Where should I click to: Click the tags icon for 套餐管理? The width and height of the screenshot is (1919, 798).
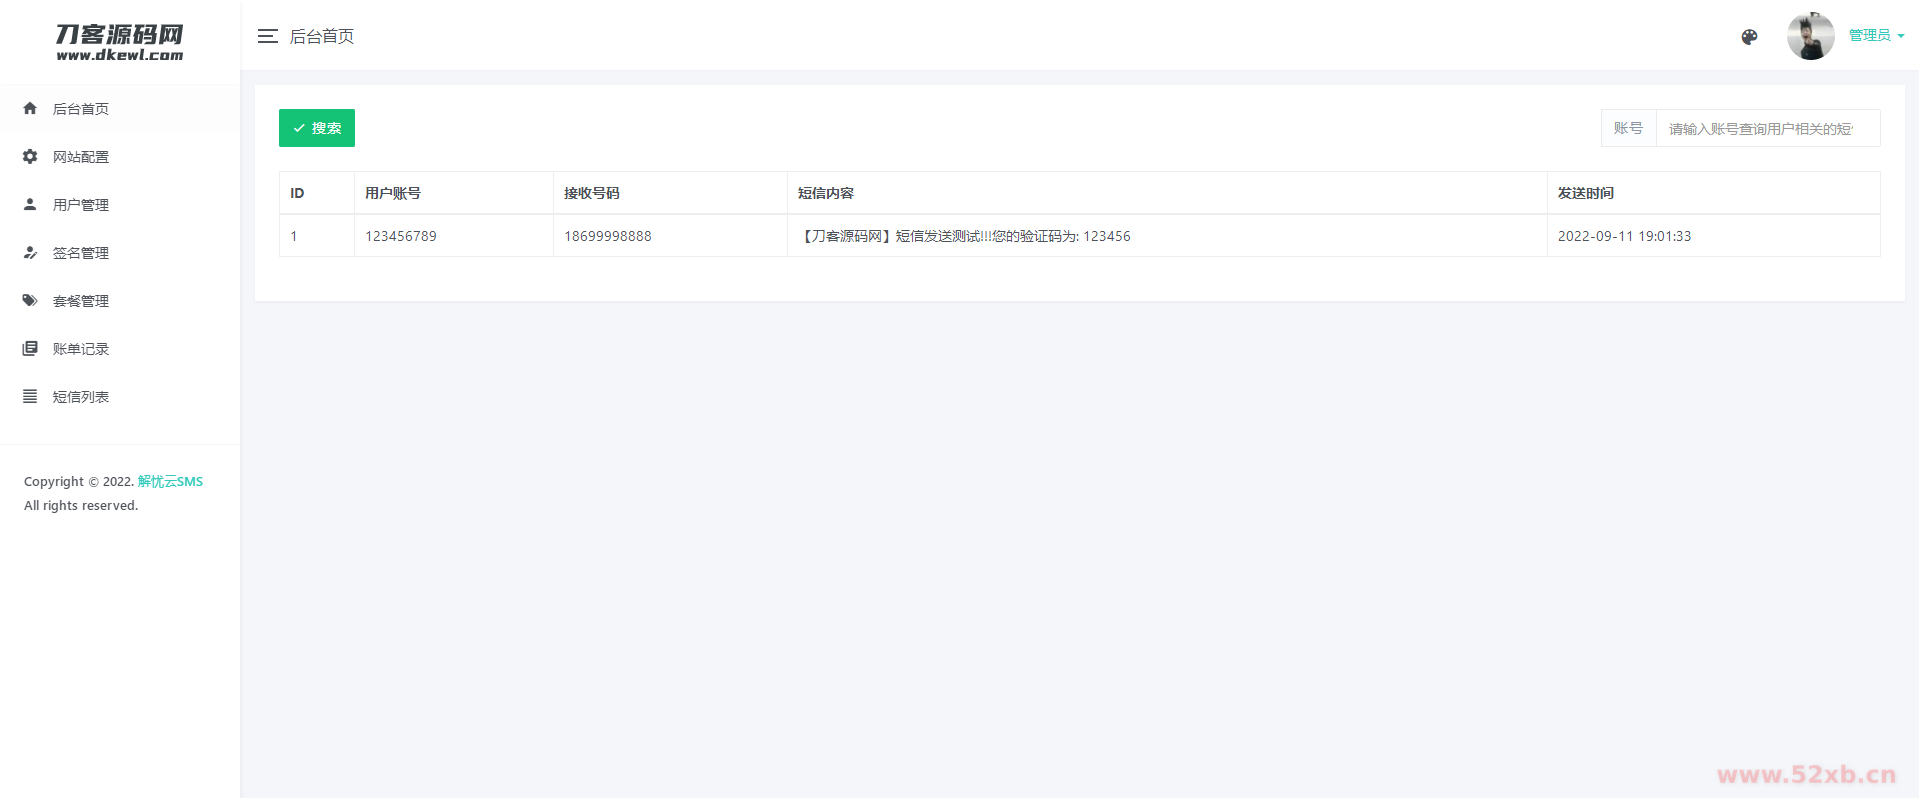tap(30, 300)
